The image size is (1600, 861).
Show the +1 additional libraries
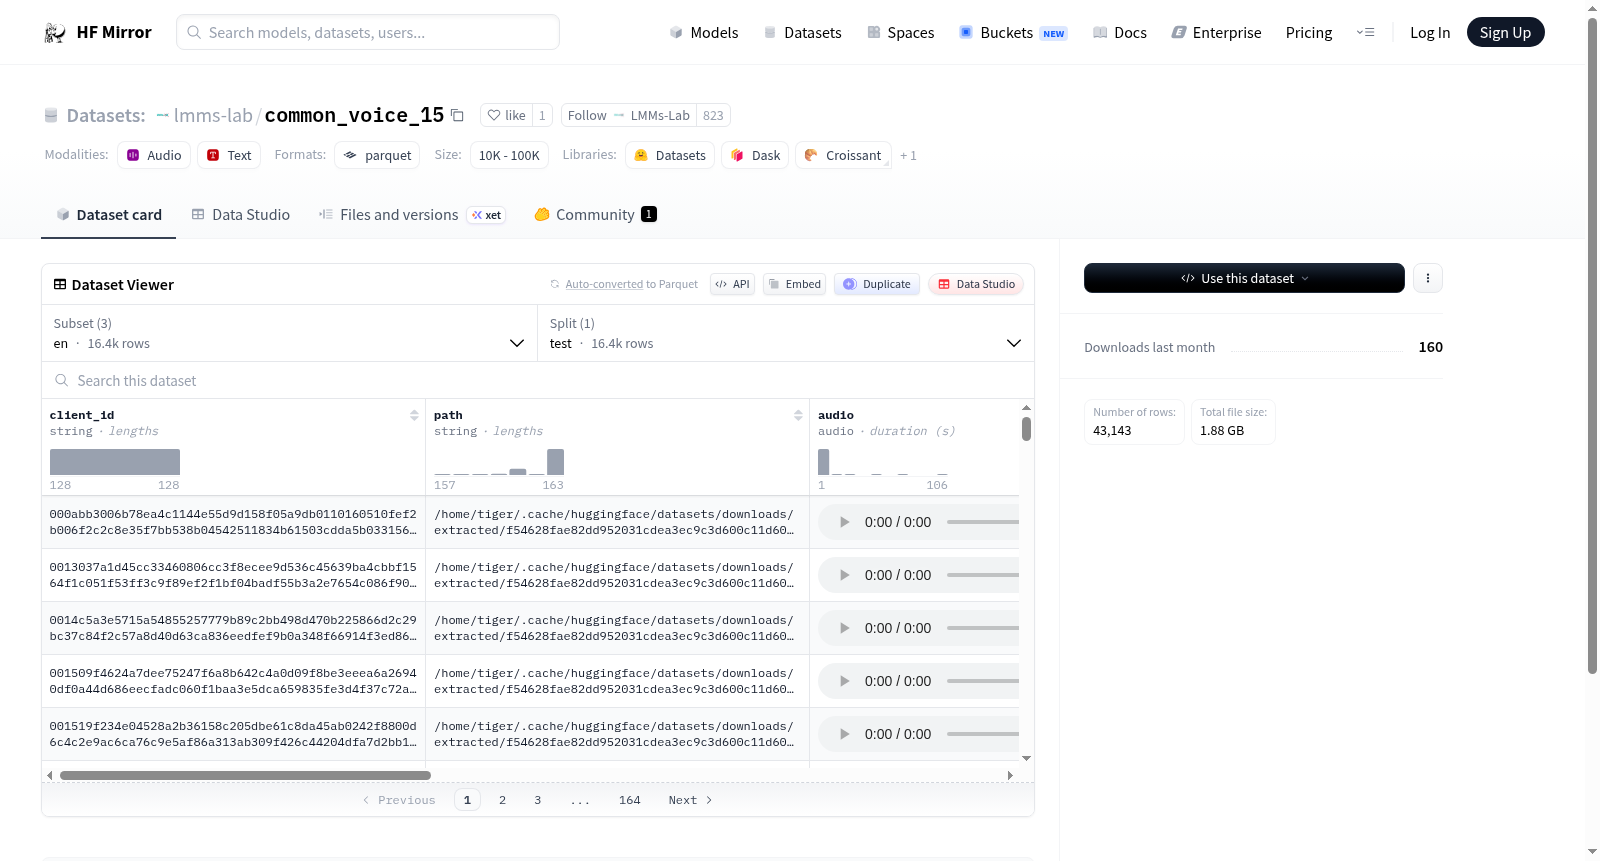[x=908, y=155]
